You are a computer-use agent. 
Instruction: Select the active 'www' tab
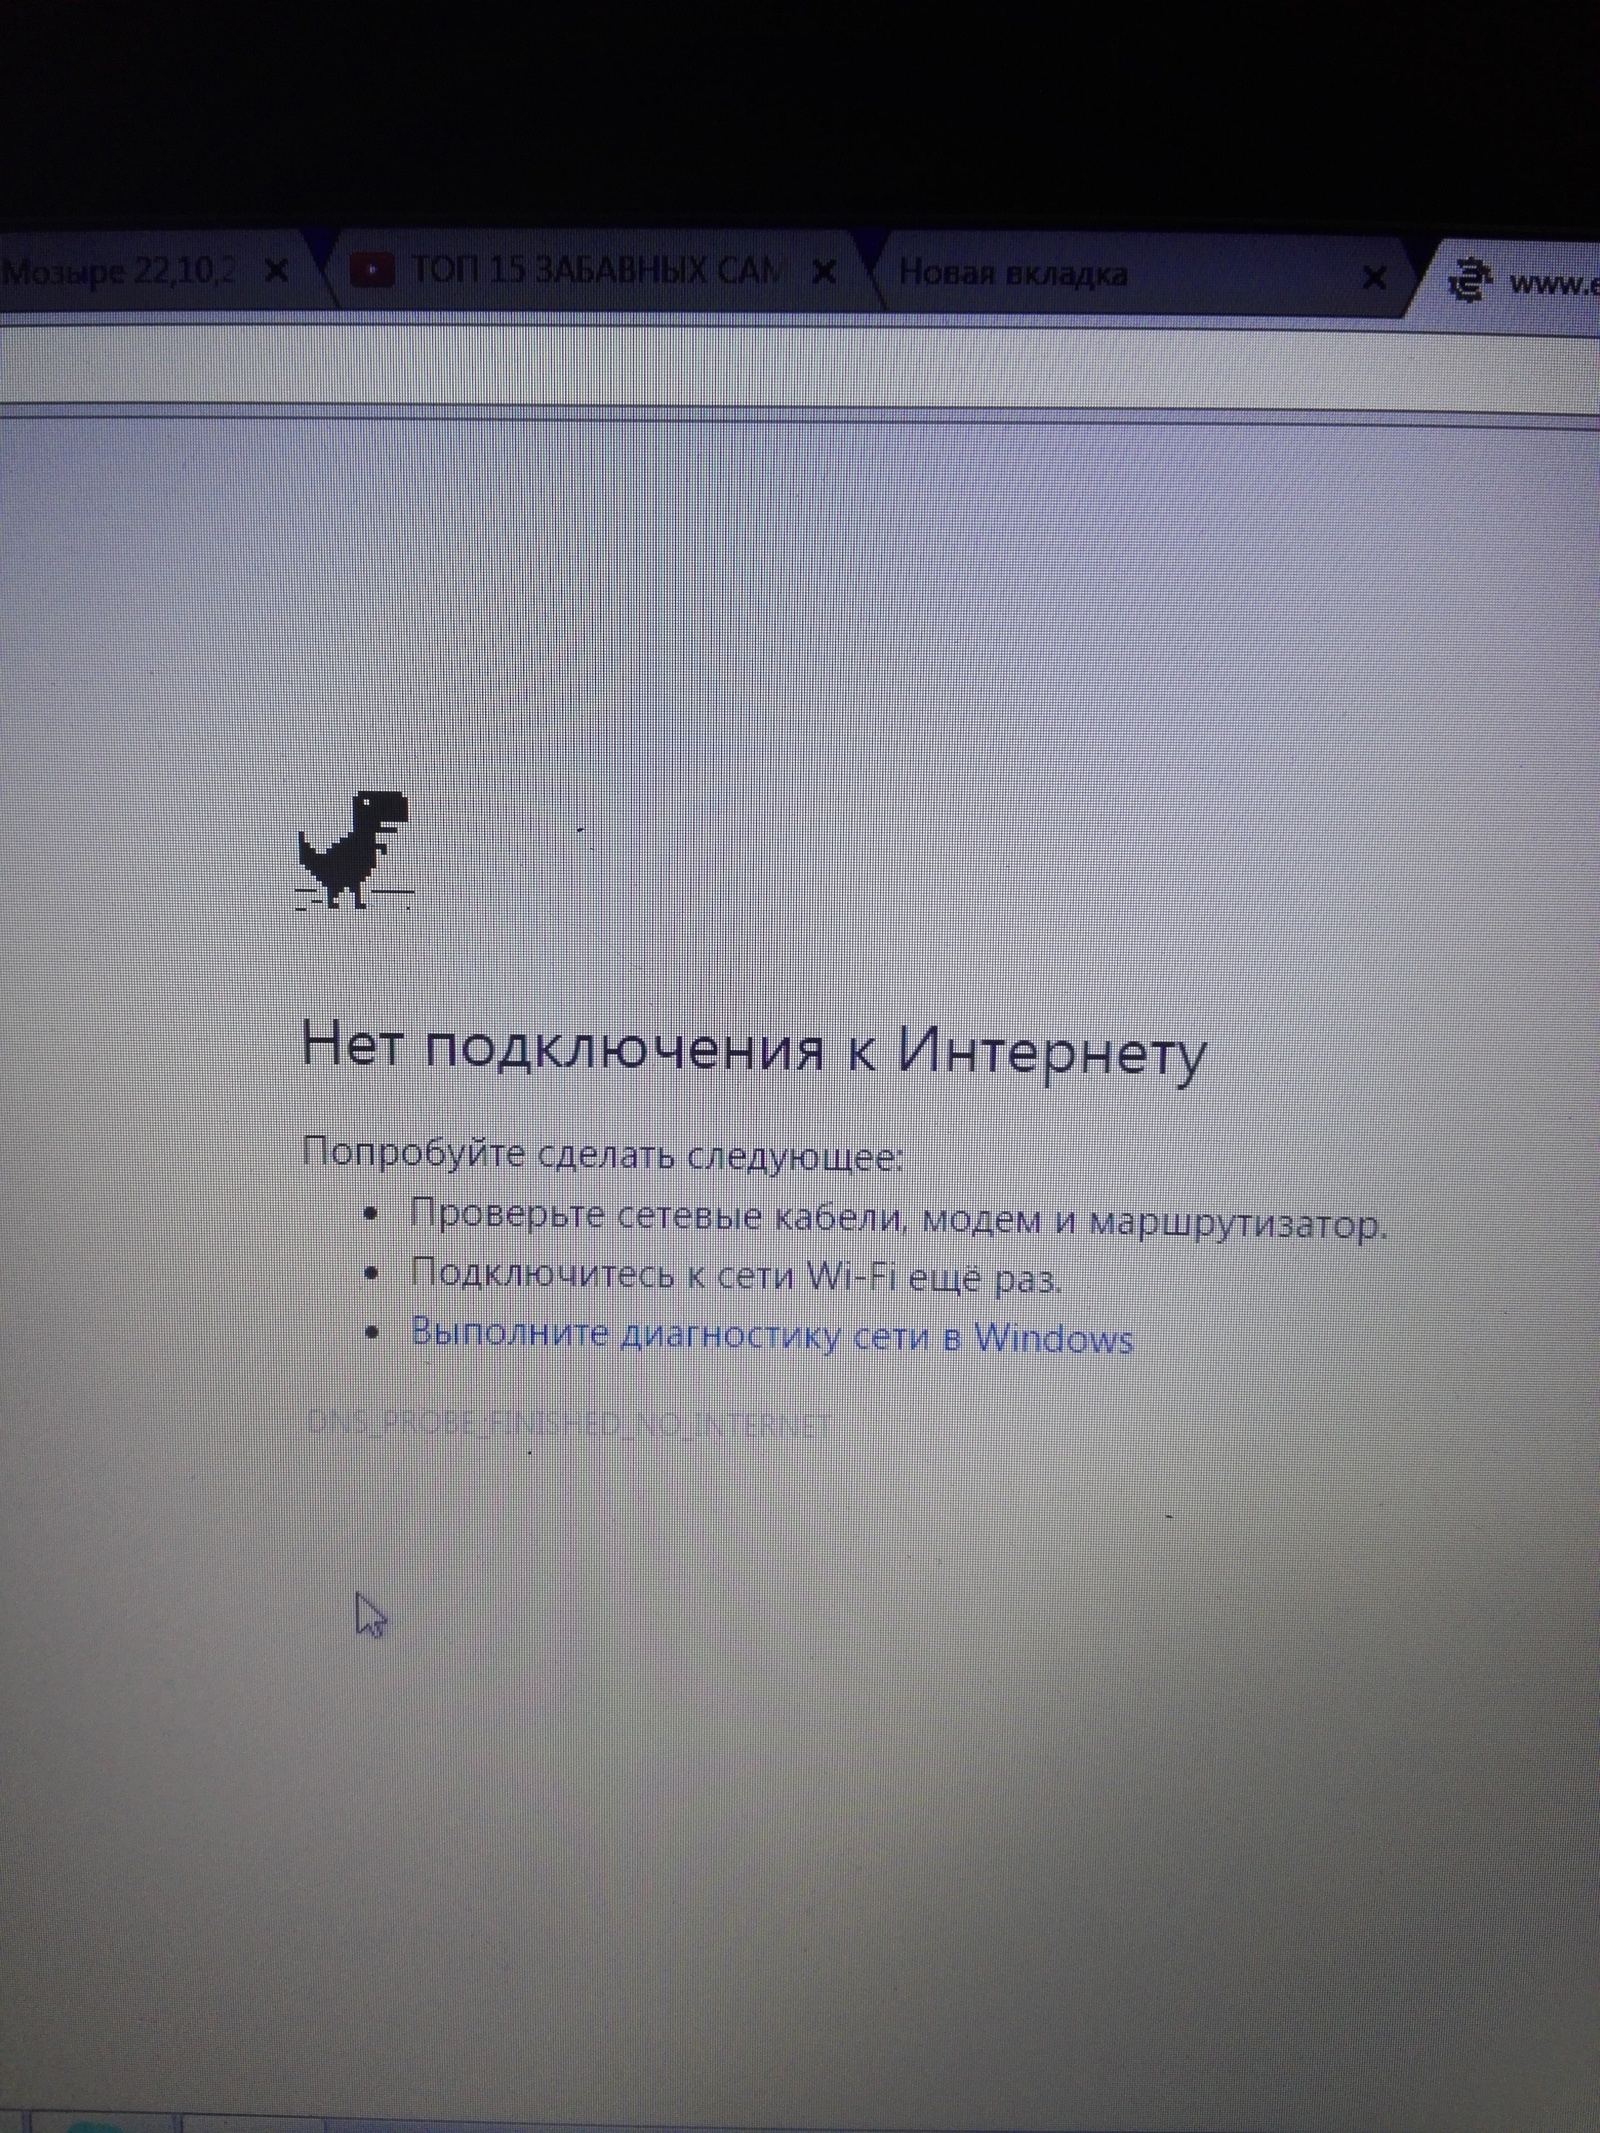(1512, 282)
